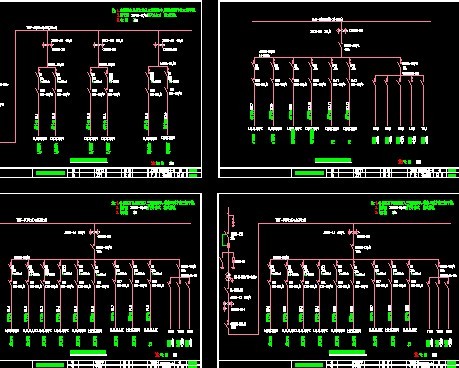
Task: Select the green rectangle symbol in bottom-right incoming feeder
Action: click(x=225, y=240)
